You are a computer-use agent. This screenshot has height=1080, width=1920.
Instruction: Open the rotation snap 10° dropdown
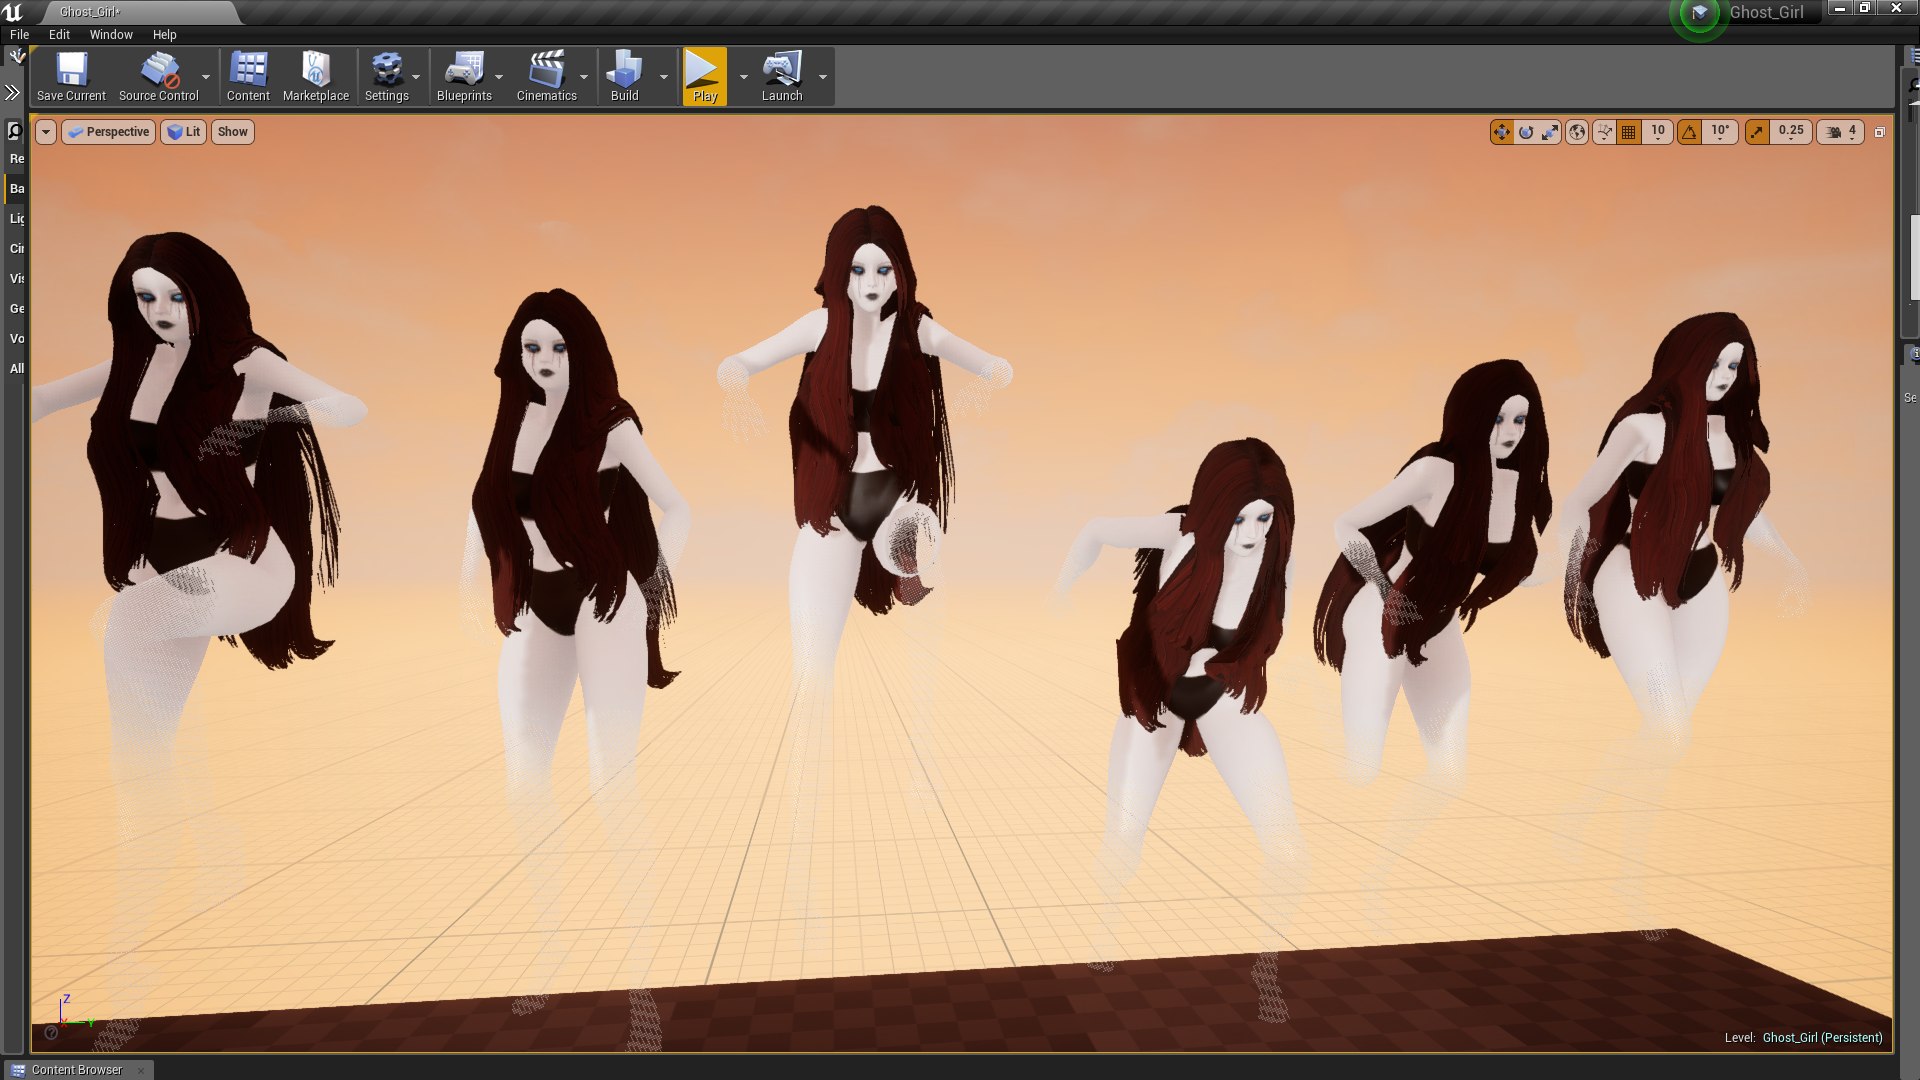tap(1720, 132)
